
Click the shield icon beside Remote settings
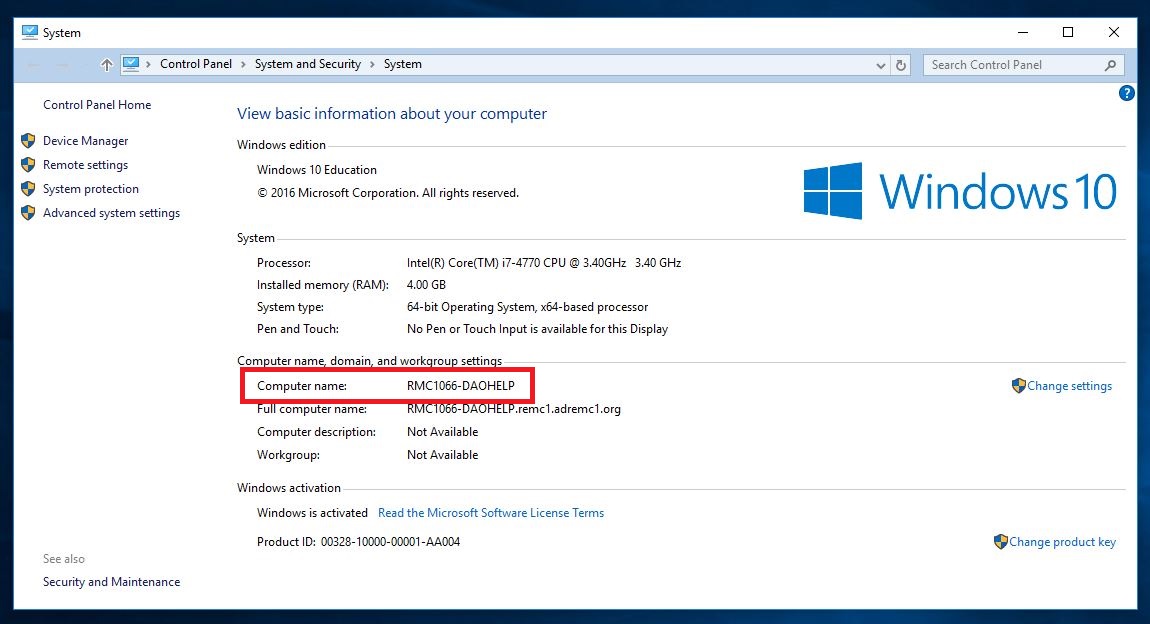coord(28,165)
